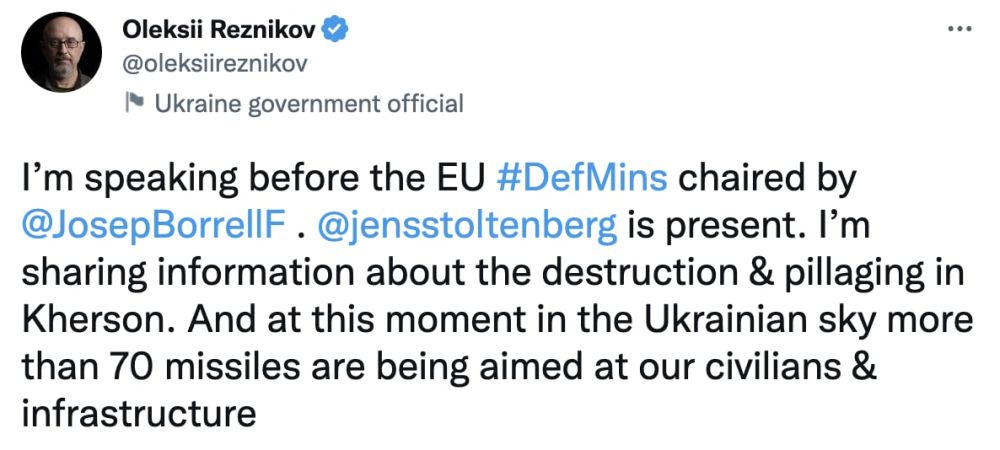Open Oleksii Reznikov's profile picture

(x=58, y=57)
